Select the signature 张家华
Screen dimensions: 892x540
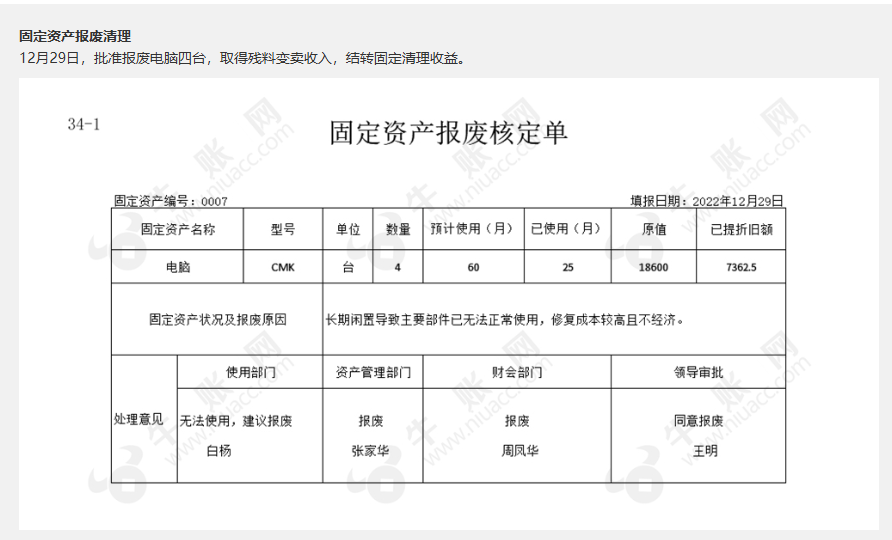coord(371,451)
